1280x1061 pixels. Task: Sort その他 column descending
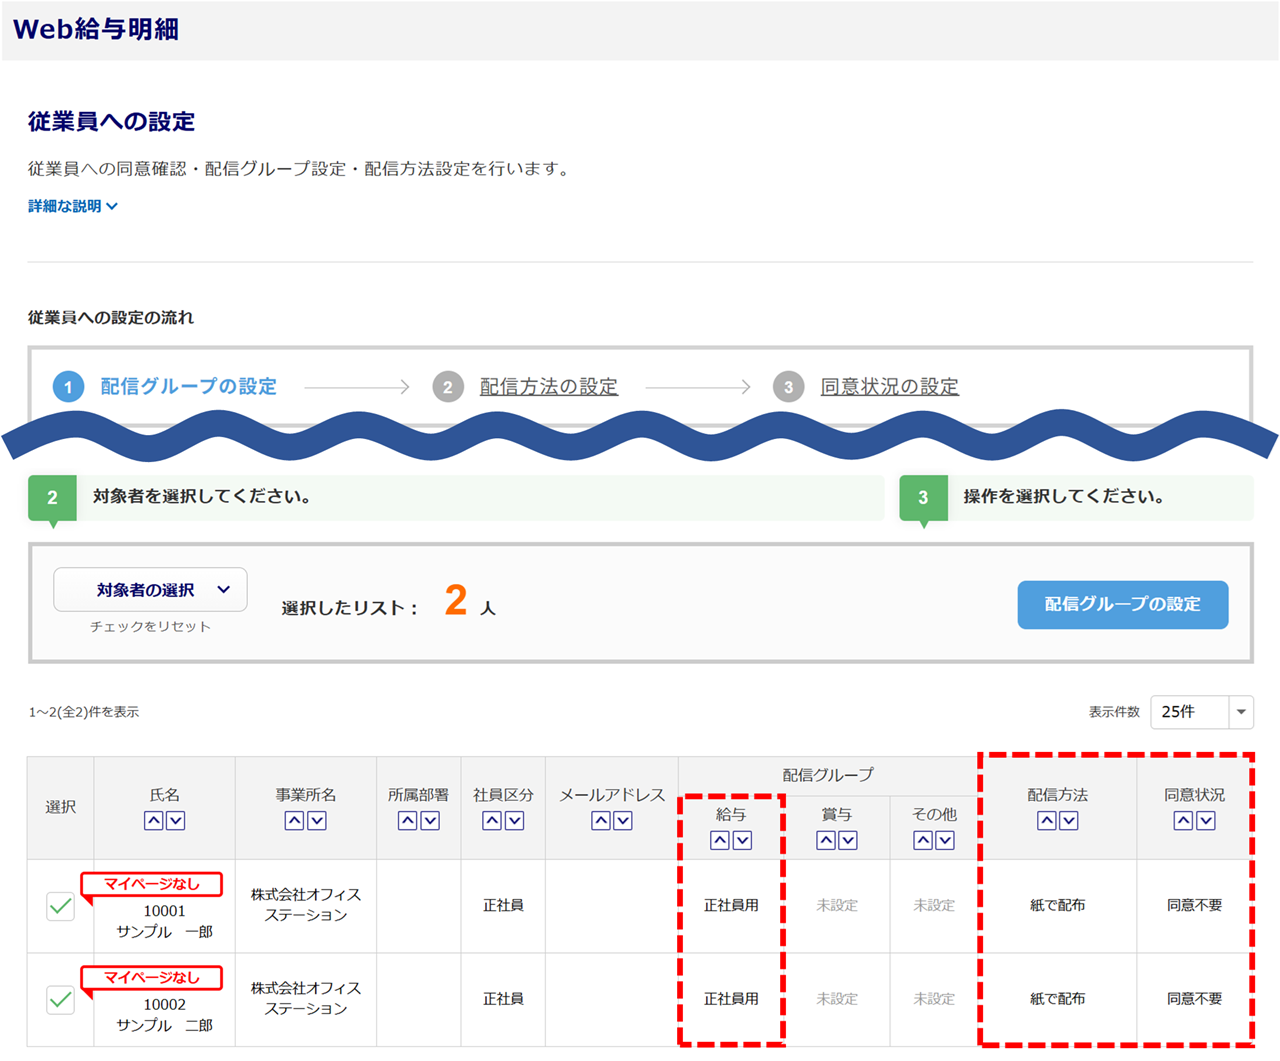[945, 841]
